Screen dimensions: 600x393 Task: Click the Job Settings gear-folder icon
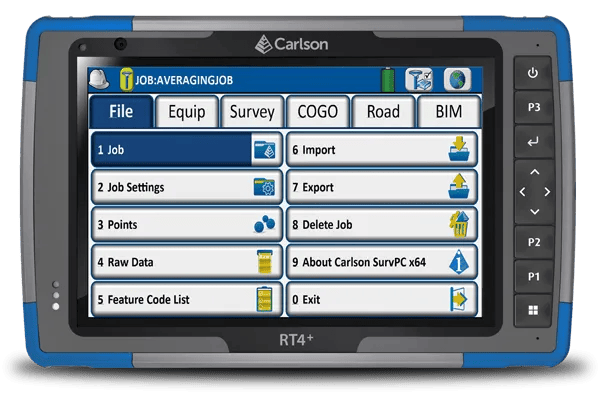(x=264, y=187)
